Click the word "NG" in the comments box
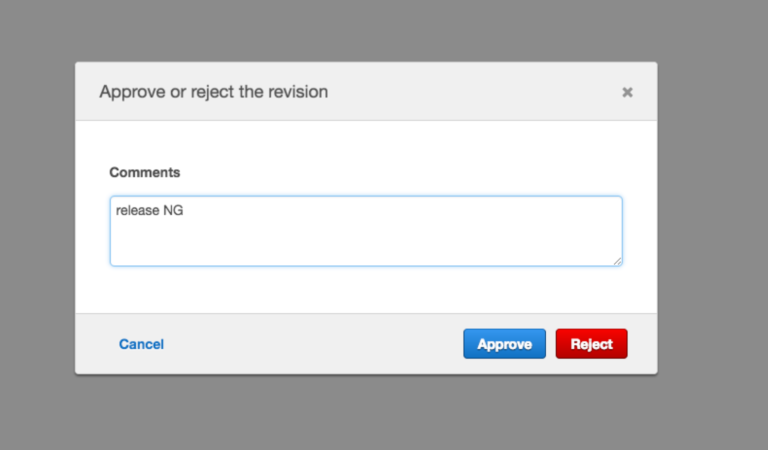 point(174,211)
